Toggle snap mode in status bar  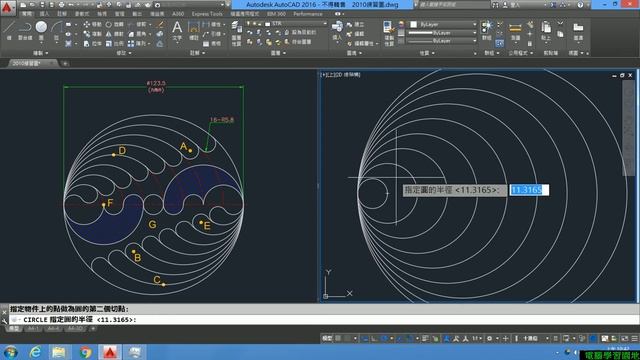[347, 338]
